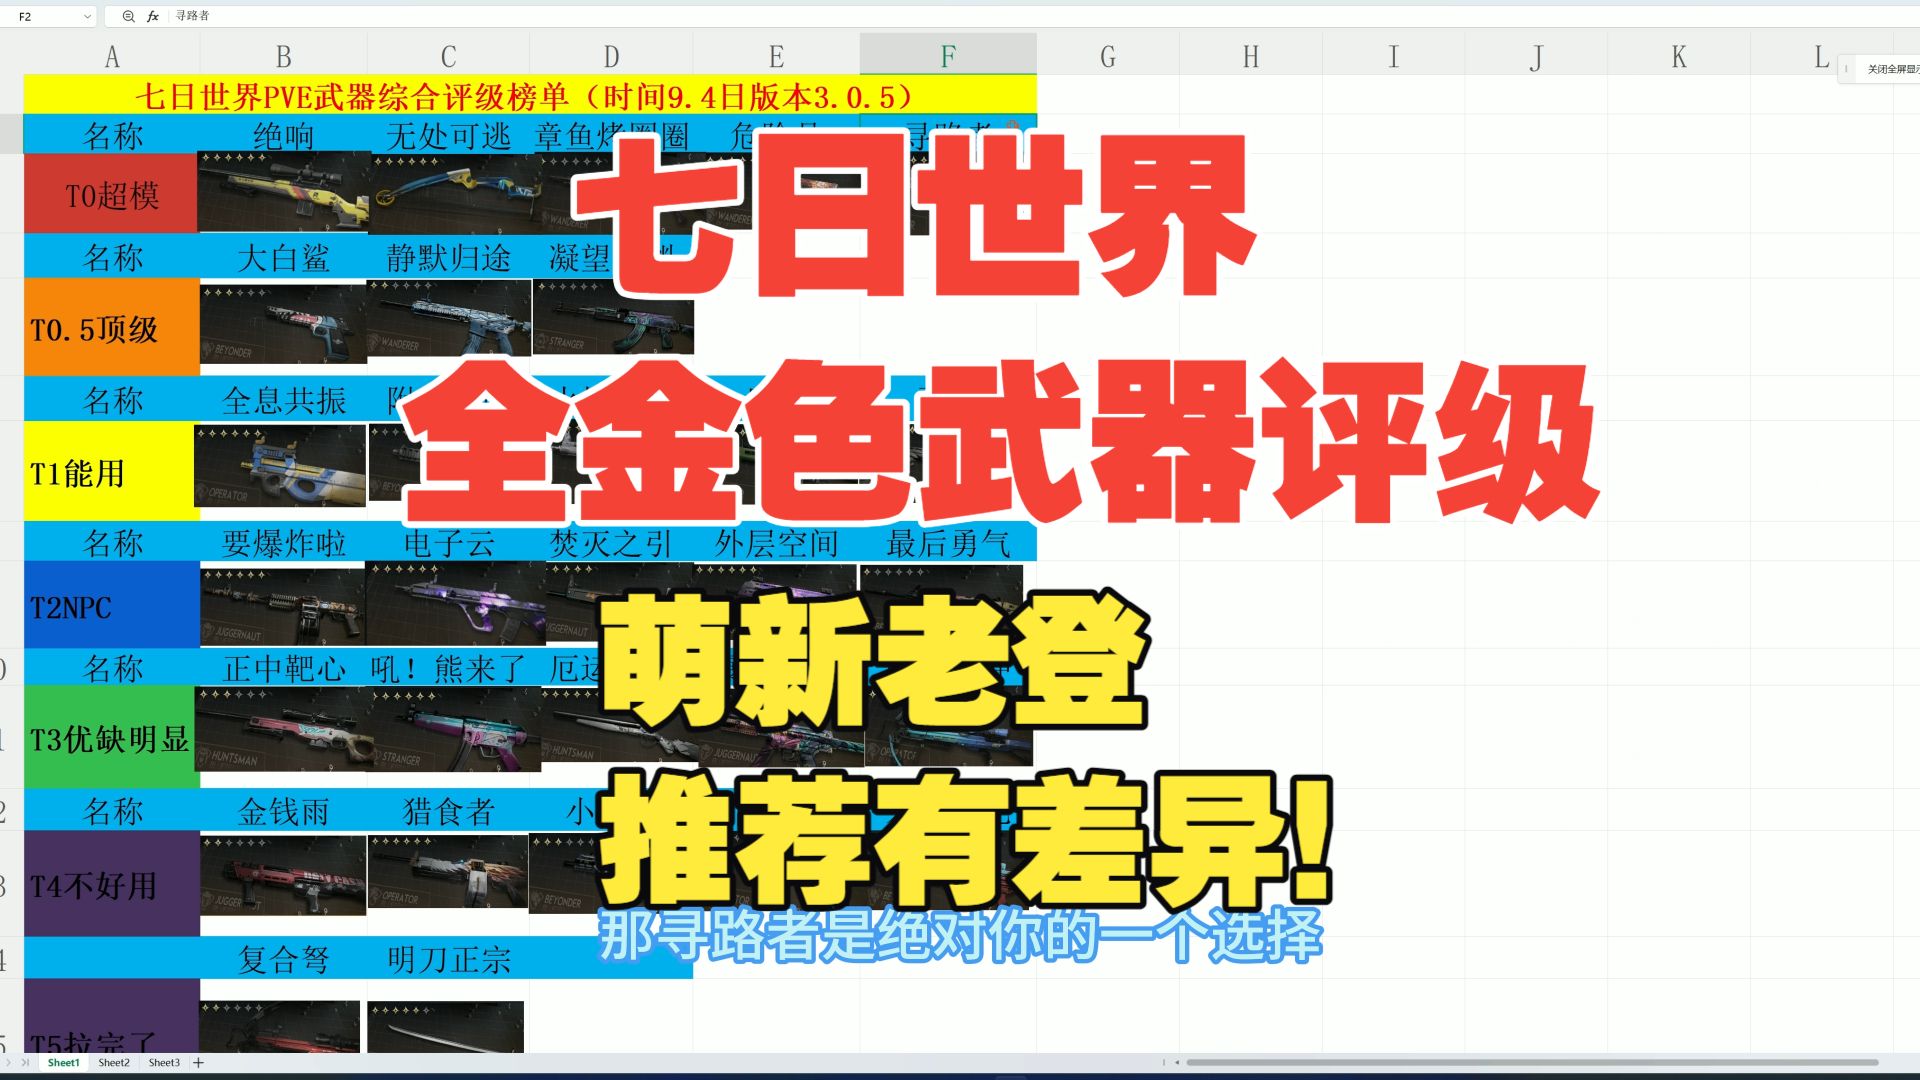Select column G header

click(1108, 57)
